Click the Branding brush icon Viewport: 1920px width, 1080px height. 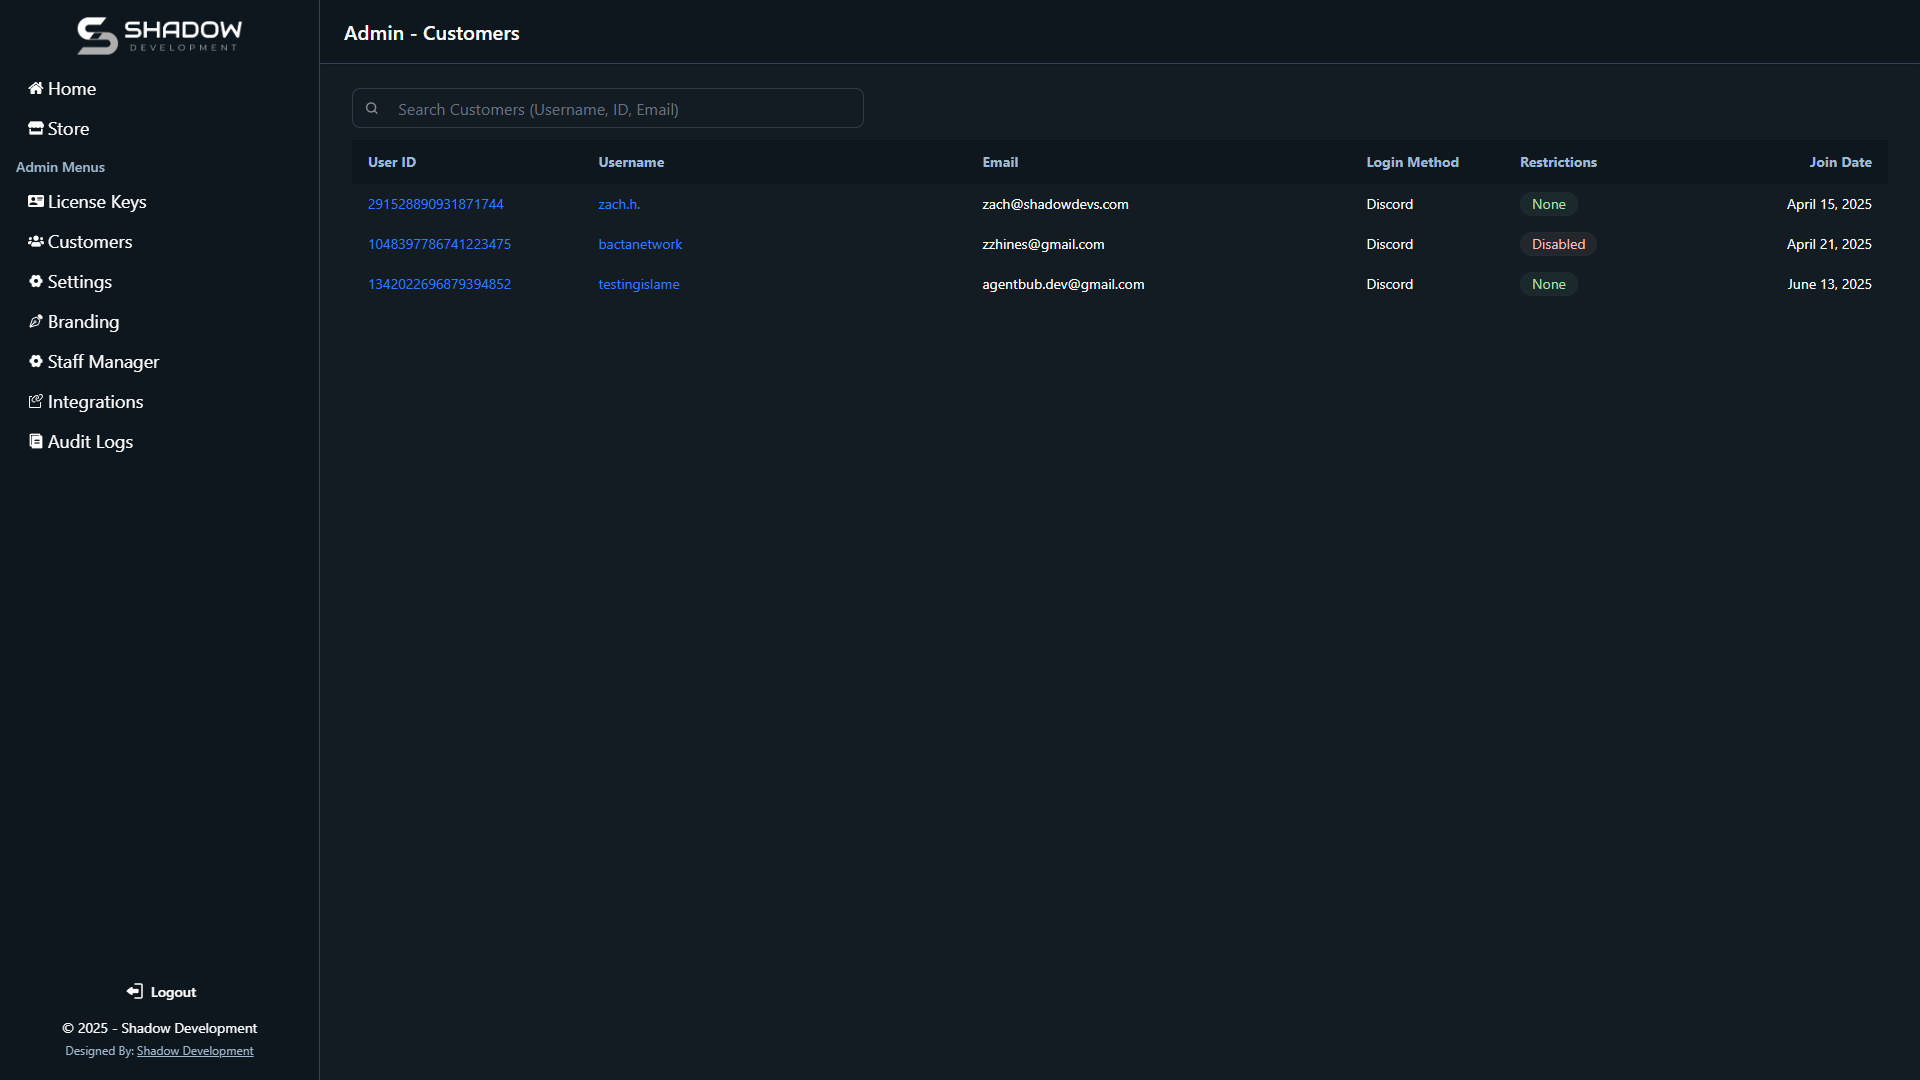point(36,322)
